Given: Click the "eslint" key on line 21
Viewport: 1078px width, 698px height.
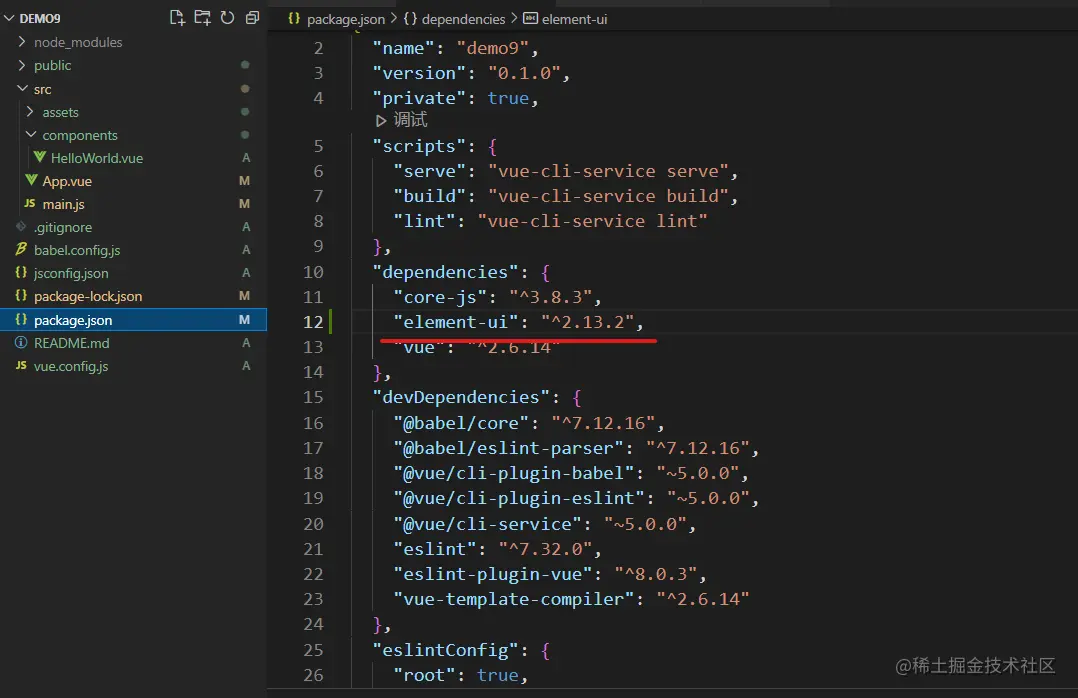Looking at the screenshot, I should [x=434, y=549].
